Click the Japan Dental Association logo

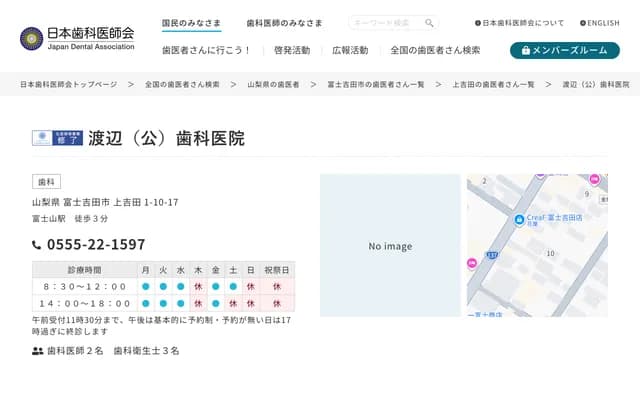(x=77, y=38)
